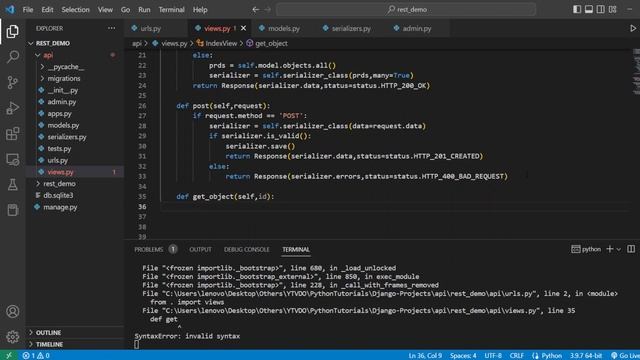
Task: Open the Extensions view
Action: point(13,133)
